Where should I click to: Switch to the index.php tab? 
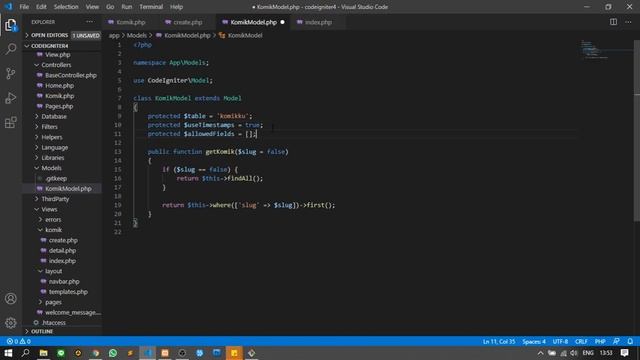318,22
